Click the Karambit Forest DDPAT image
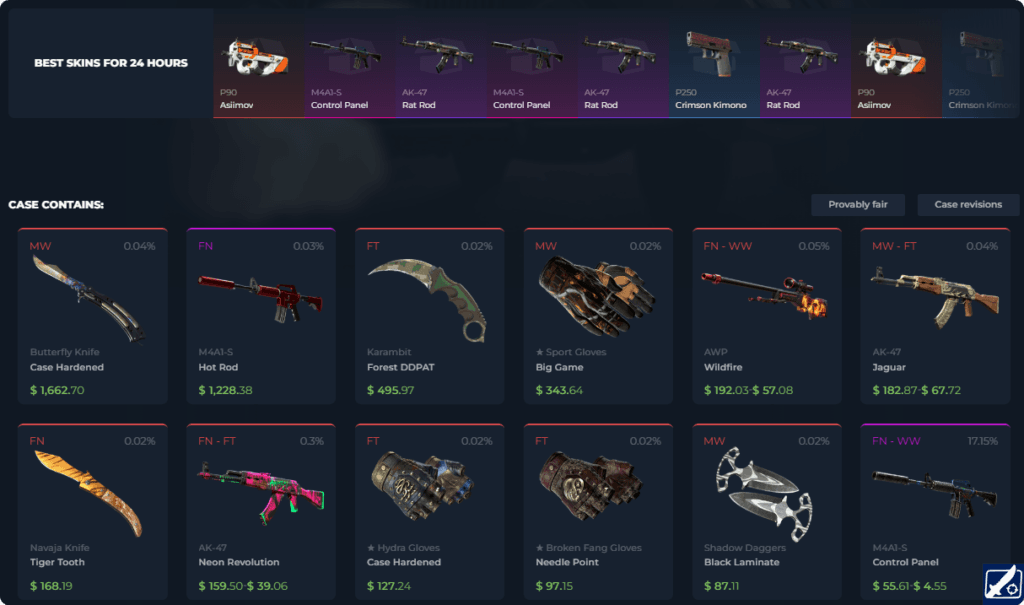The image size is (1024, 605). [429, 299]
